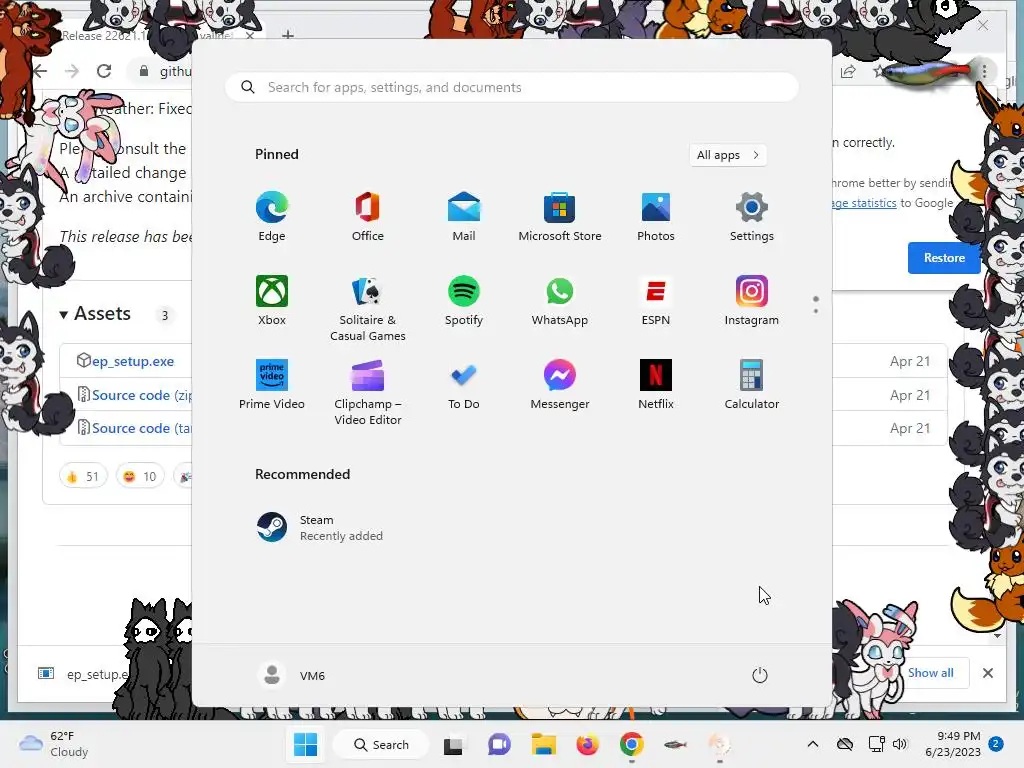The image size is (1024, 768).
Task: Open the volume control in system tray
Action: click(900, 744)
